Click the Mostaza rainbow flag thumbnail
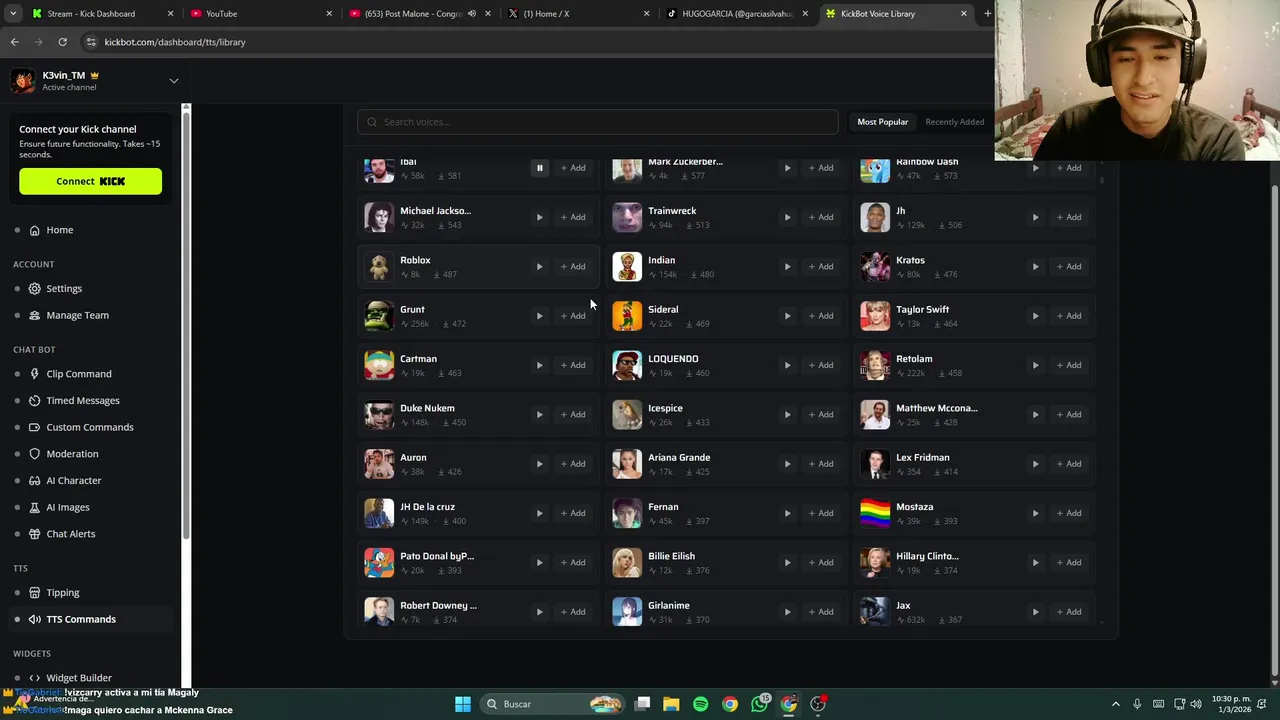Image resolution: width=1280 pixels, height=720 pixels. (x=875, y=513)
